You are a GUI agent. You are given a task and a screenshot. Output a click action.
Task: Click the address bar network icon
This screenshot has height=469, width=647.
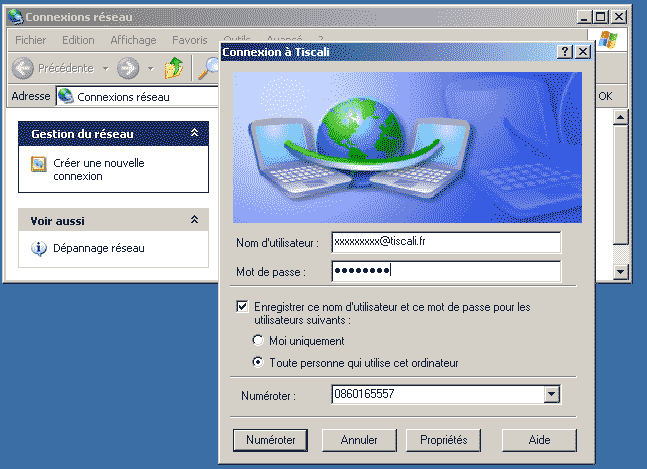tap(66, 97)
